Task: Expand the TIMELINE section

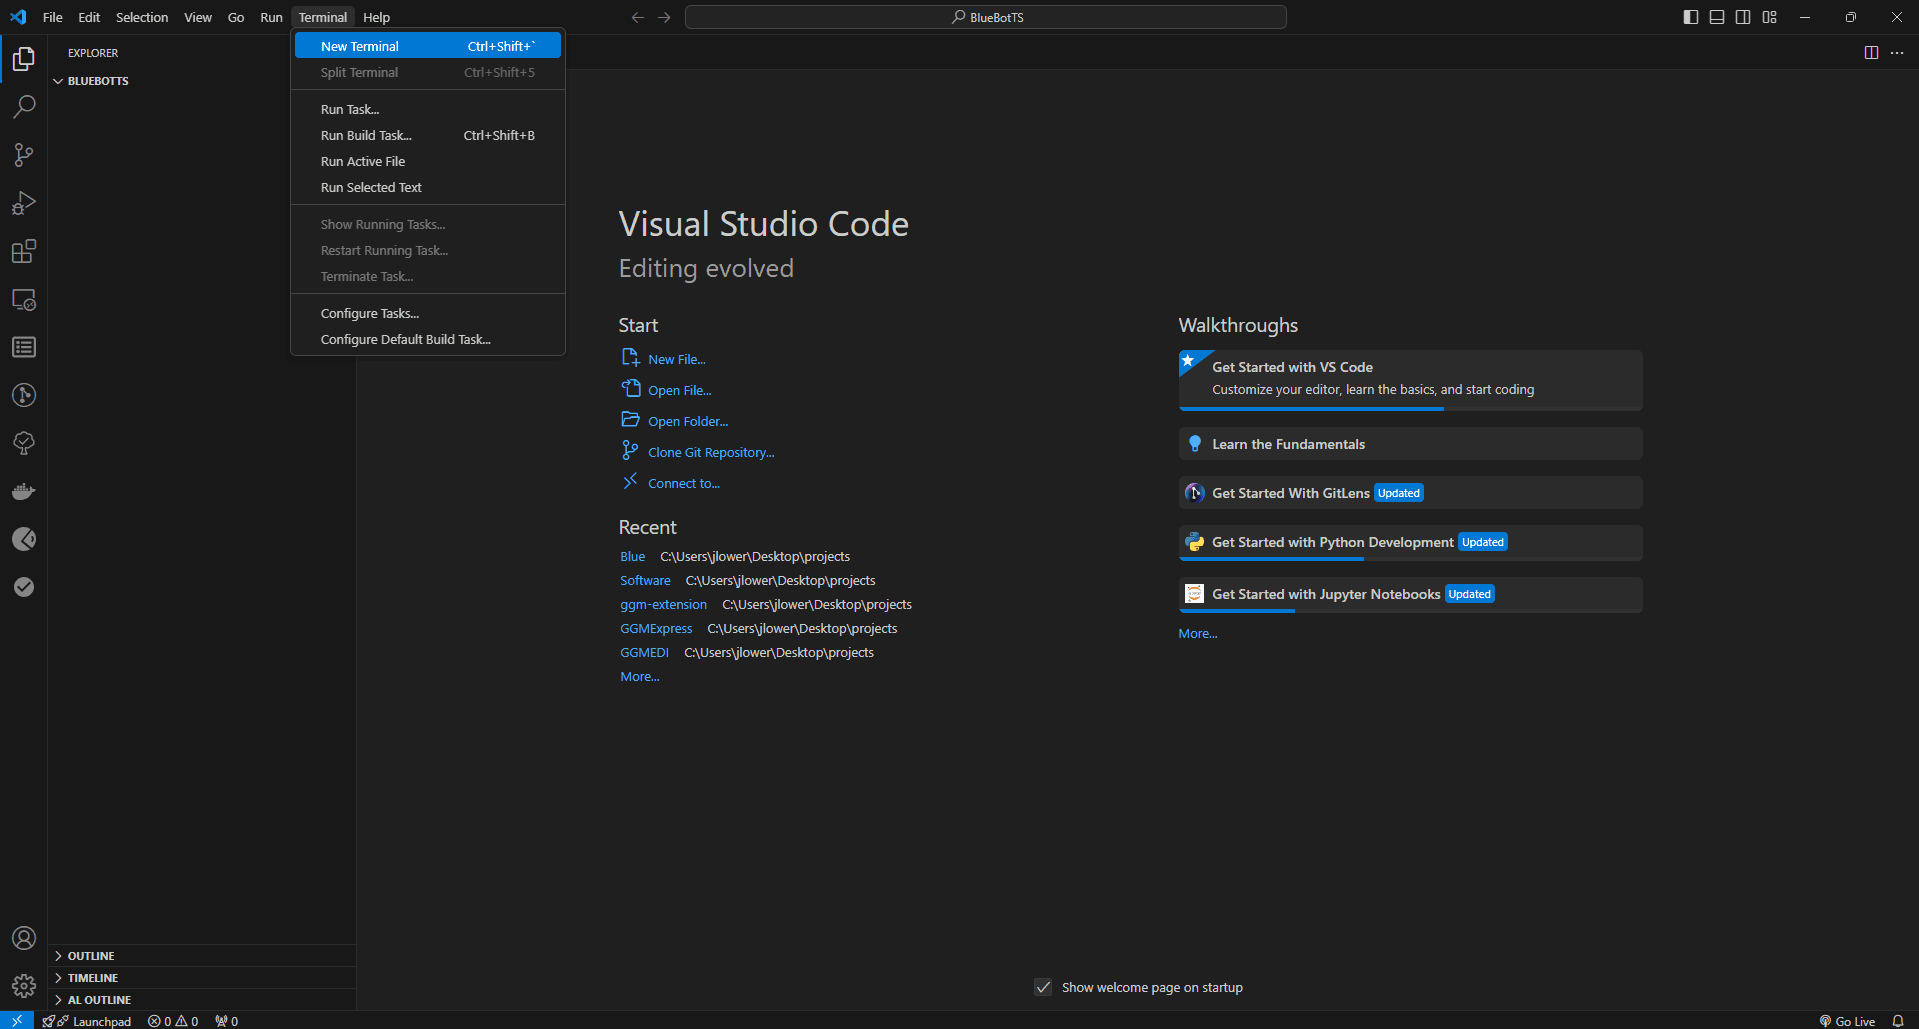Action: point(202,978)
